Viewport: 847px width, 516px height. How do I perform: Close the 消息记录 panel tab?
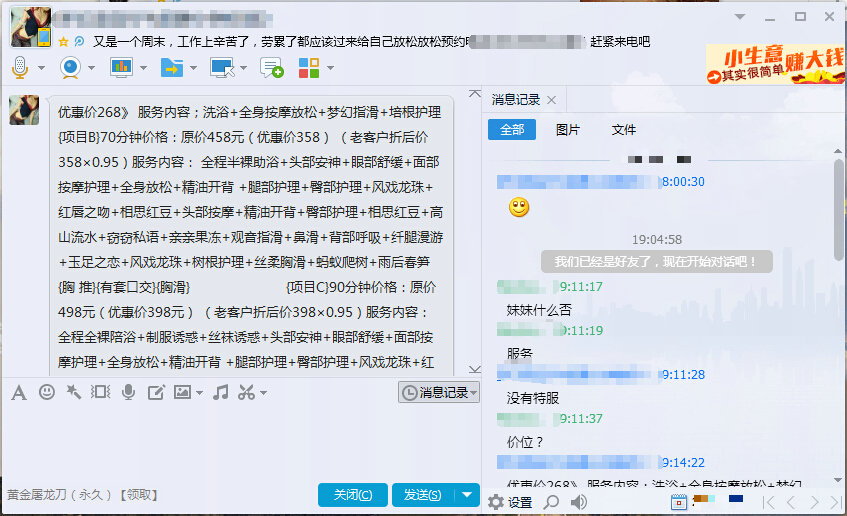pos(552,100)
